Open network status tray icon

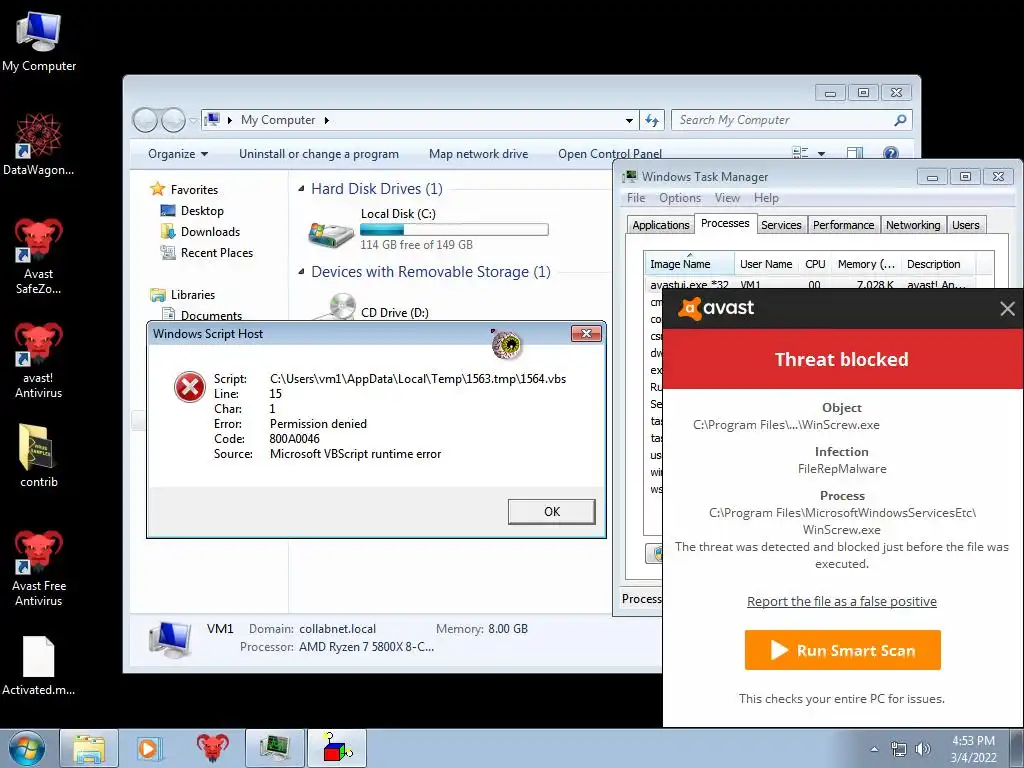[899, 749]
